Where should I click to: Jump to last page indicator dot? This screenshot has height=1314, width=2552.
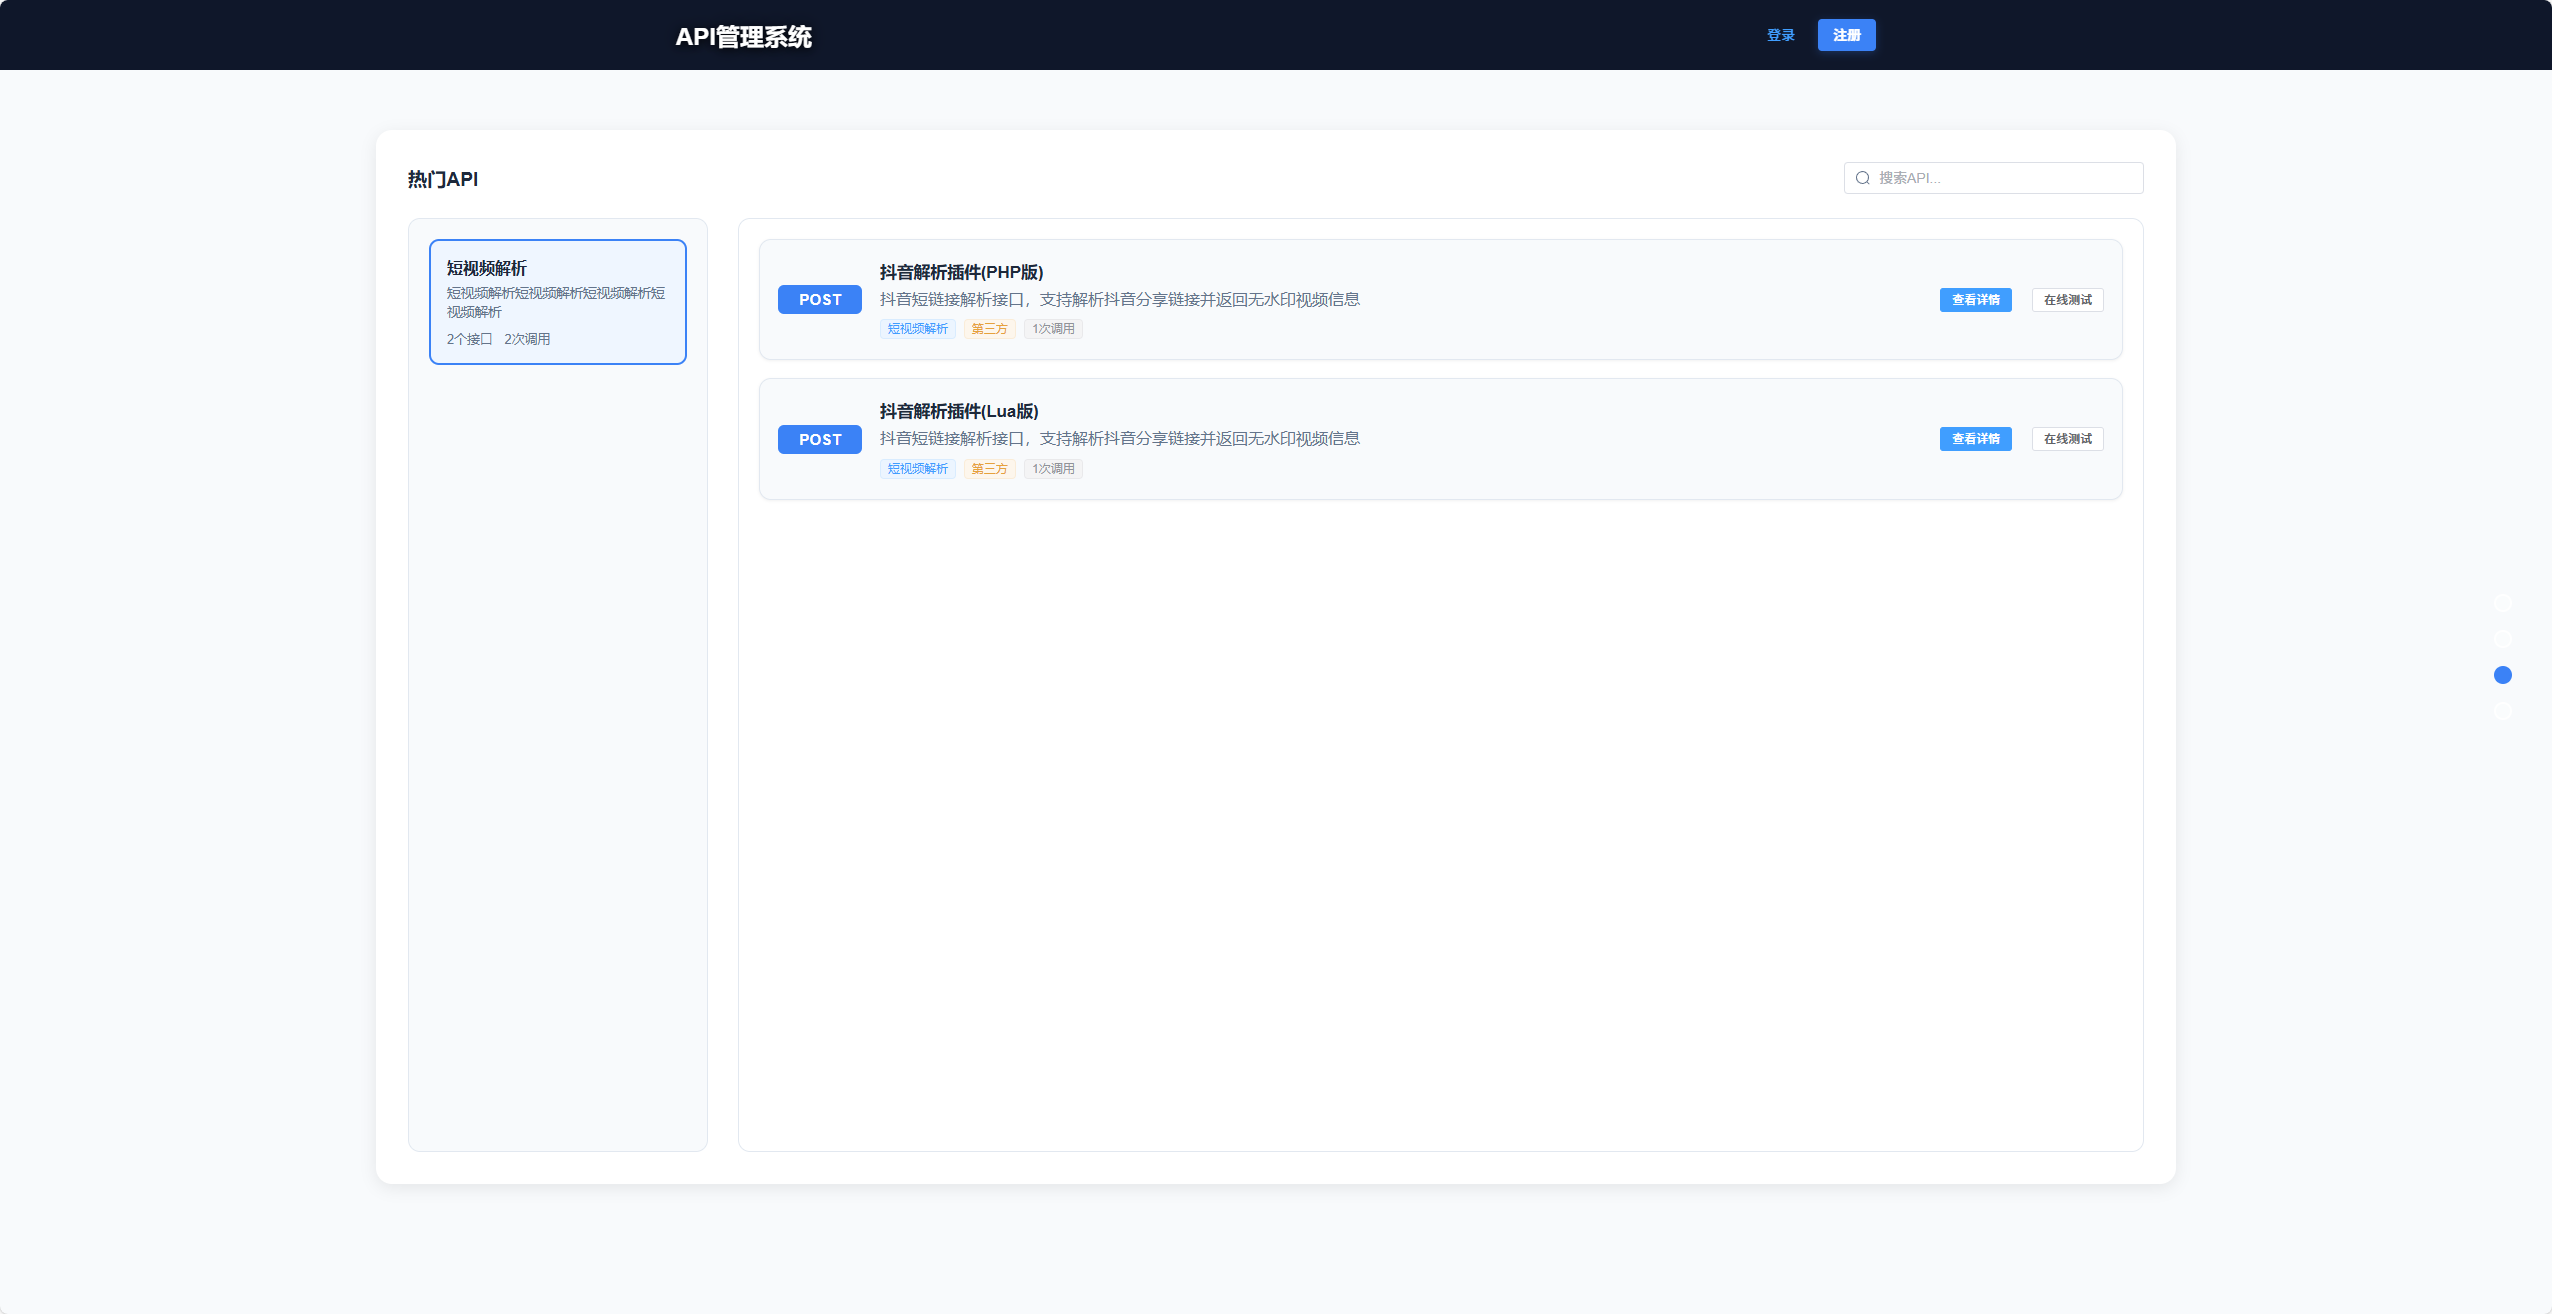2503,711
